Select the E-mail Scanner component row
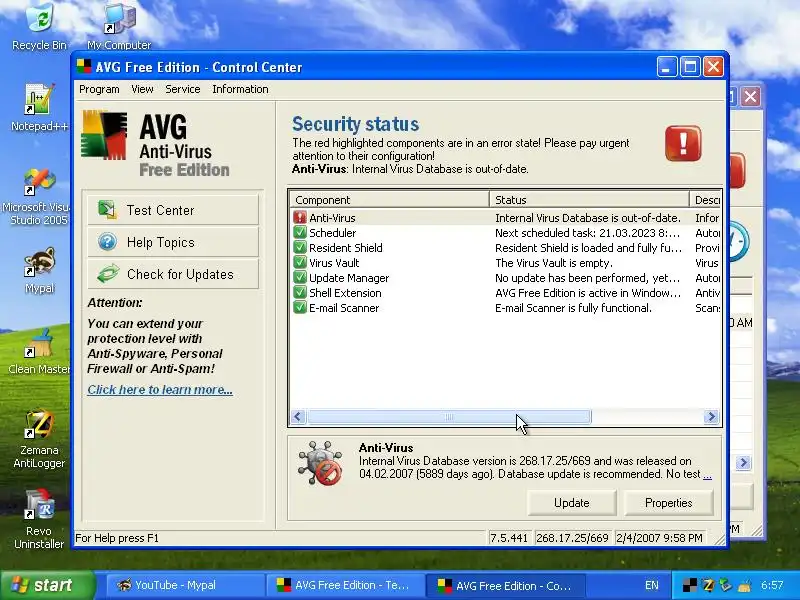Screen dimensions: 800x600 (x=505, y=308)
